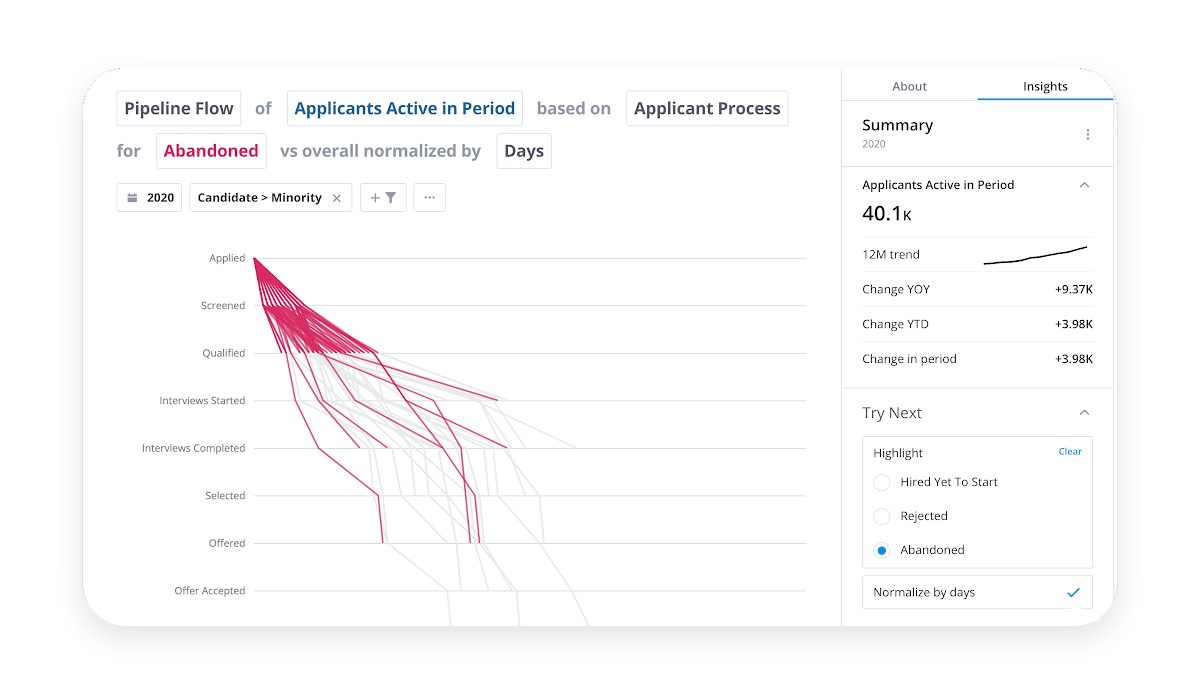
Task: Click the 12M trend sparkline
Action: [x=1035, y=255]
